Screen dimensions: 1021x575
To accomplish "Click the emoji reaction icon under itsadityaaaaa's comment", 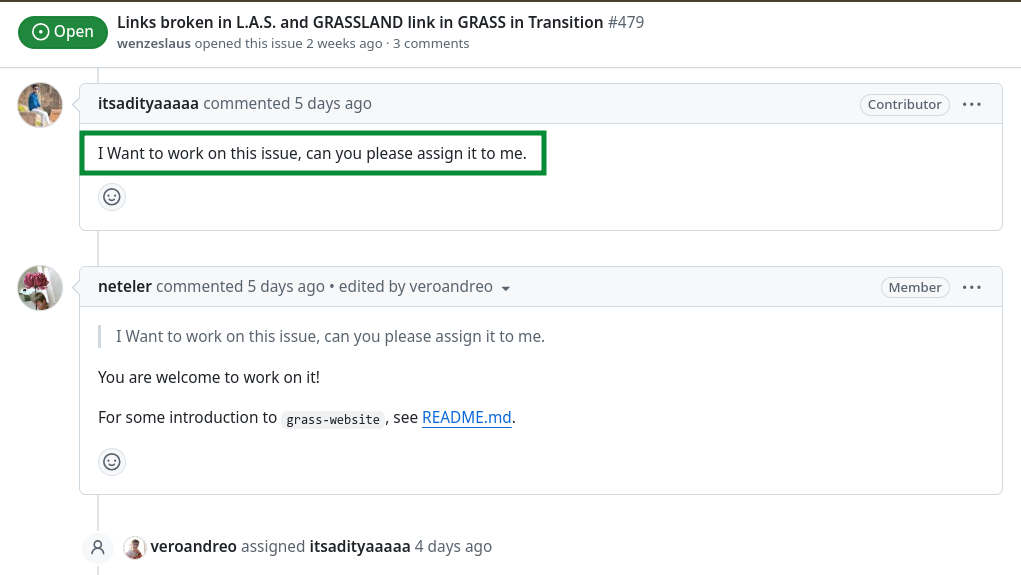I will [x=112, y=197].
